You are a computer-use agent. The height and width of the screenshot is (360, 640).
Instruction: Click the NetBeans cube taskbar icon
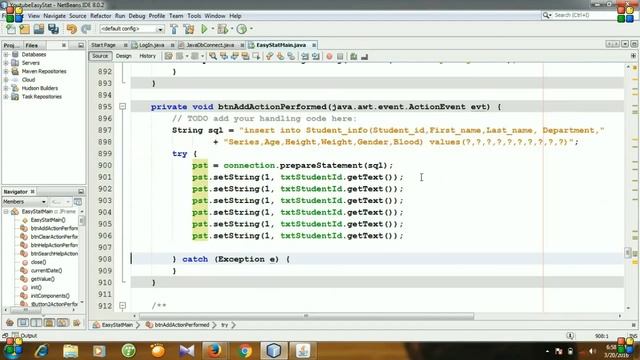click(274, 351)
